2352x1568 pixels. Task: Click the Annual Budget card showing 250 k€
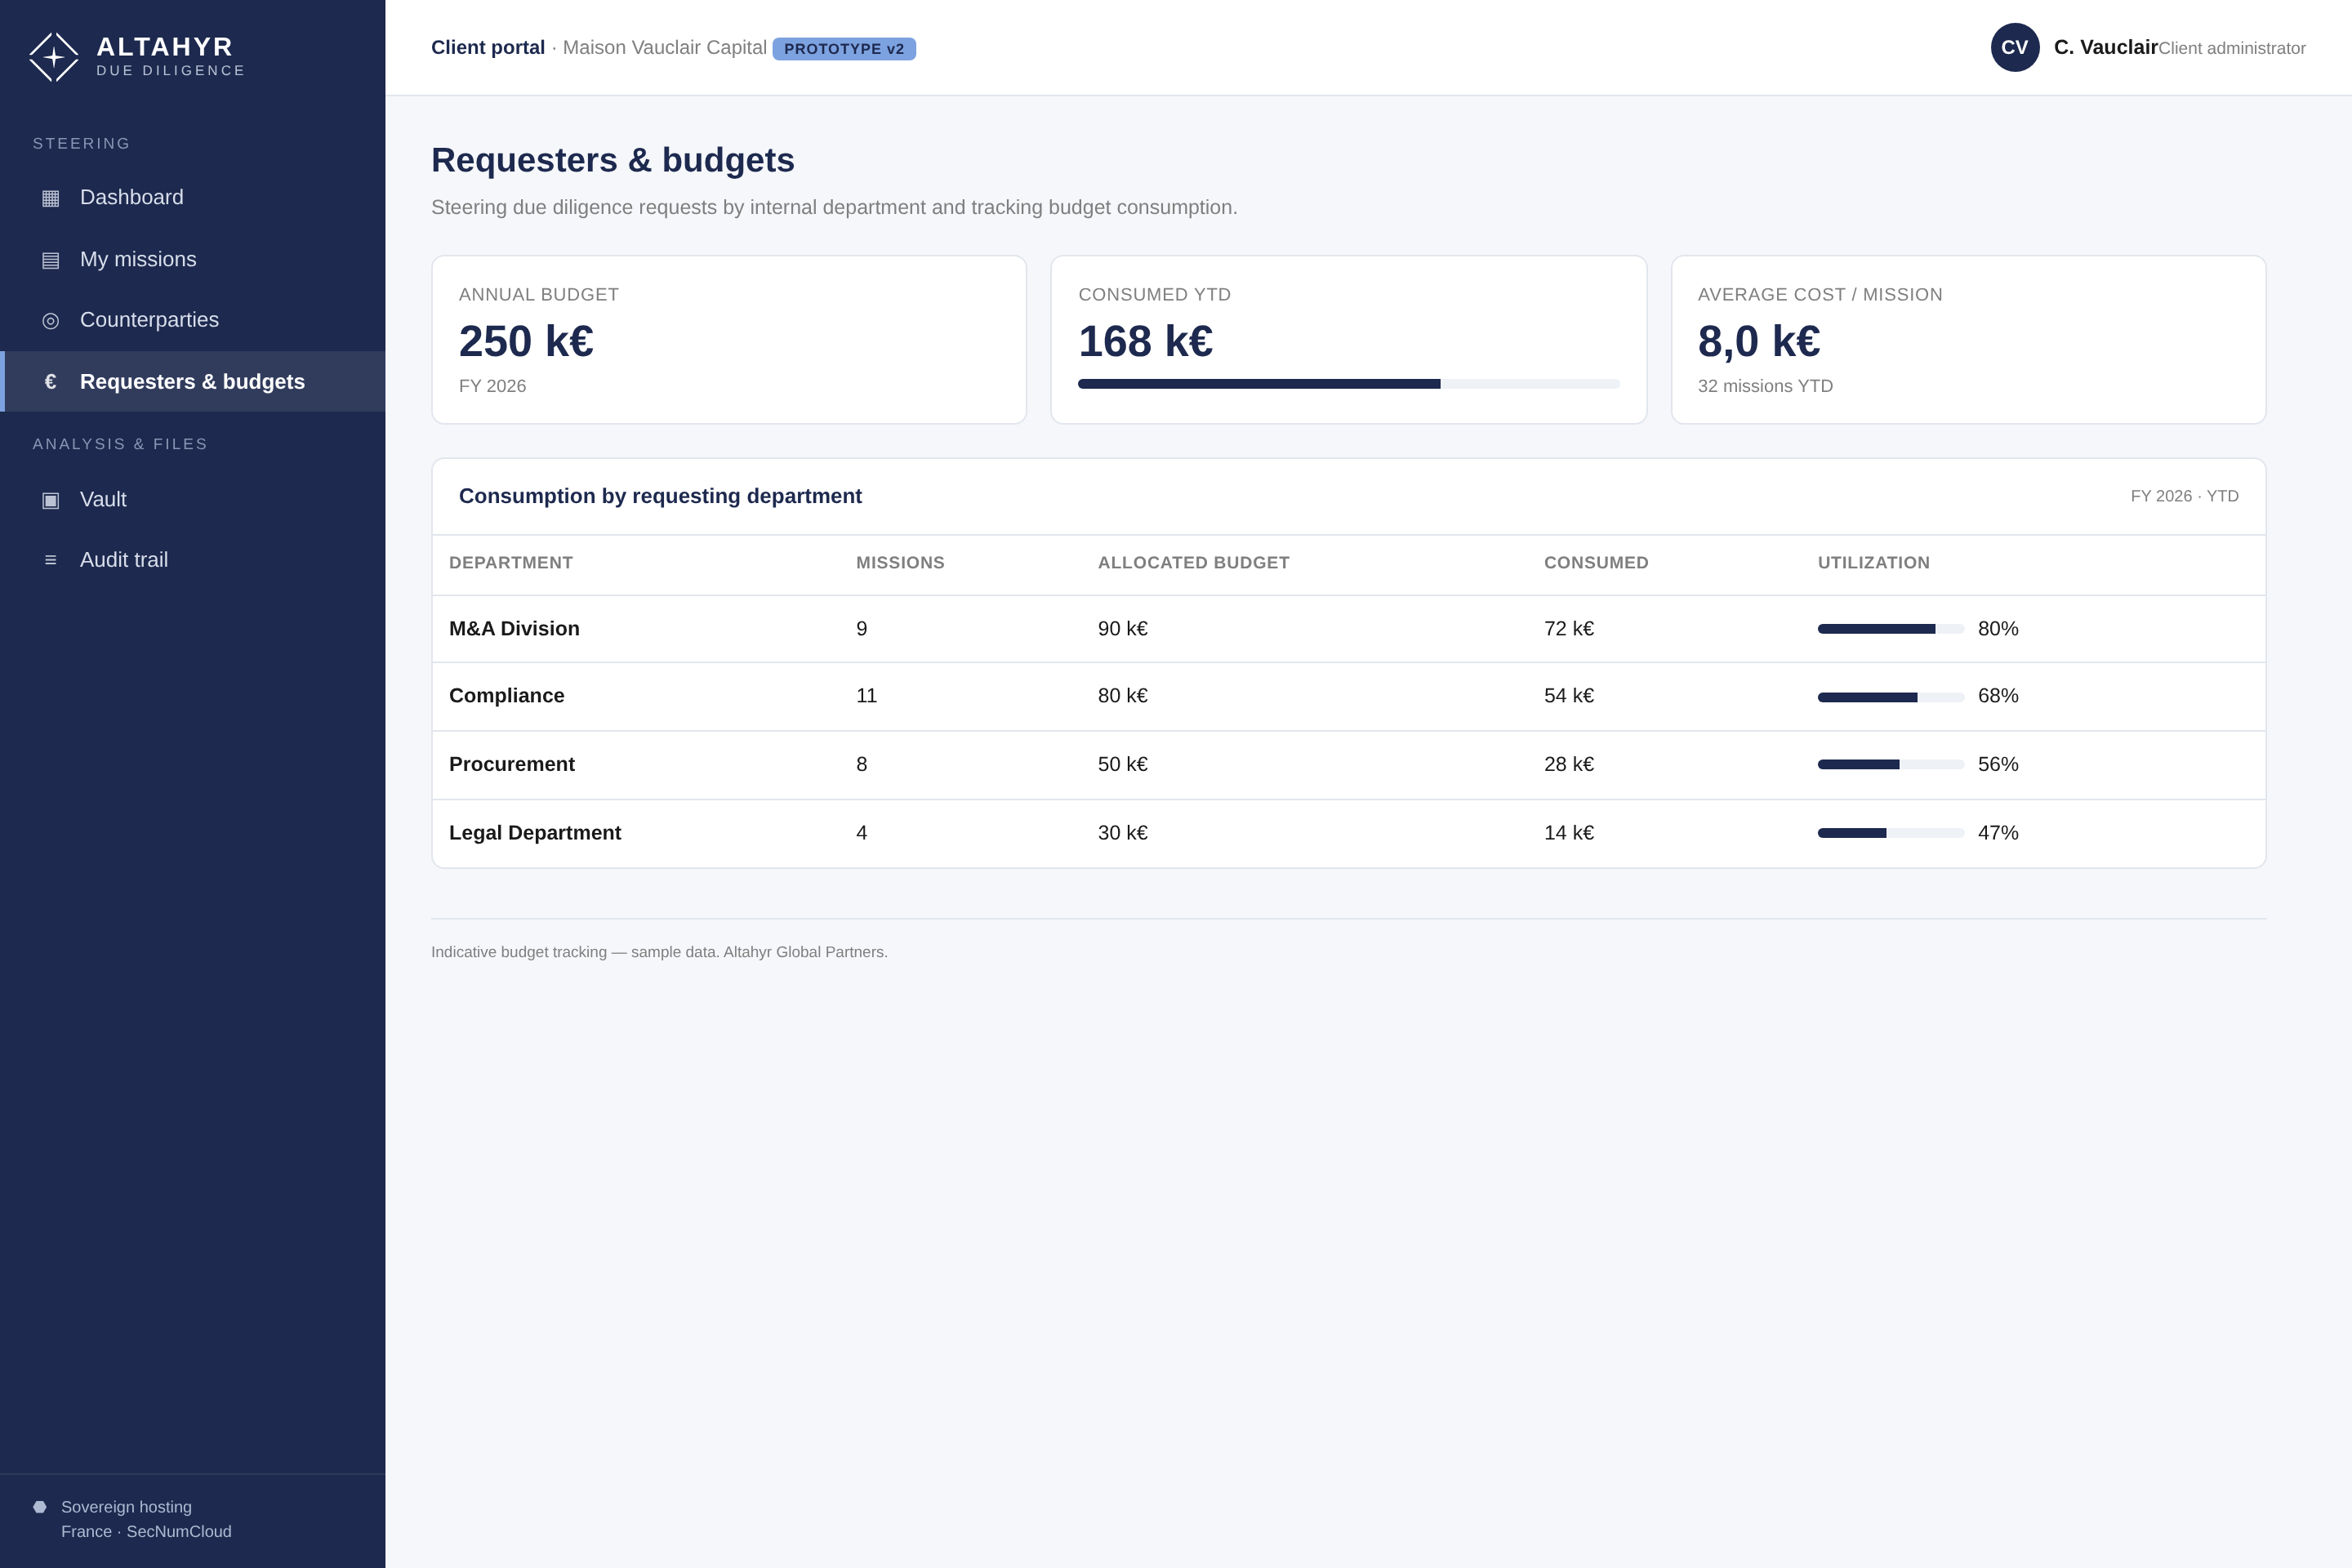(x=729, y=340)
